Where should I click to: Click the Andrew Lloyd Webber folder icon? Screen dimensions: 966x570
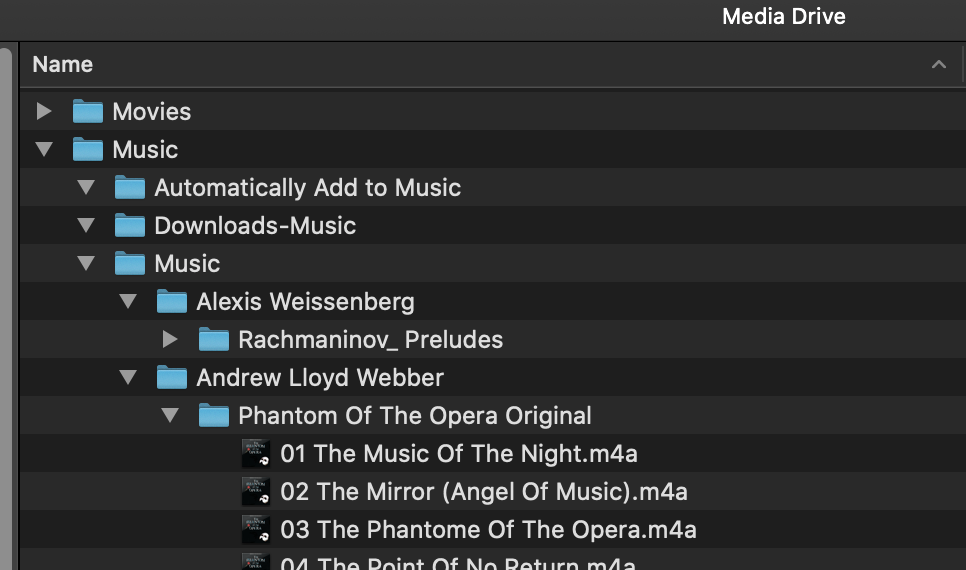coord(171,377)
